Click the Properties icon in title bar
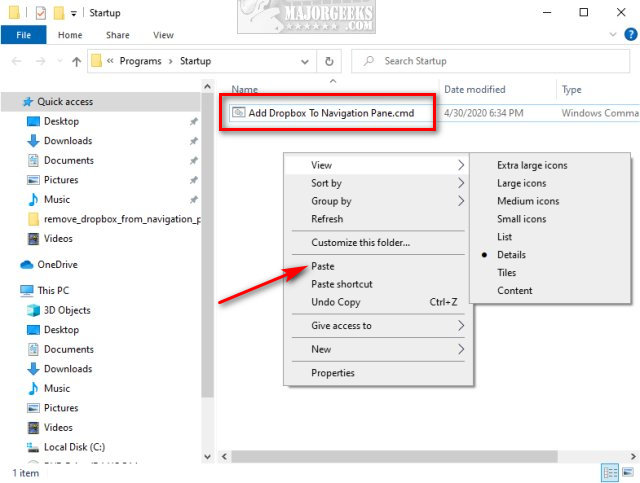Image resolution: width=640 pixels, height=483 pixels. point(40,13)
